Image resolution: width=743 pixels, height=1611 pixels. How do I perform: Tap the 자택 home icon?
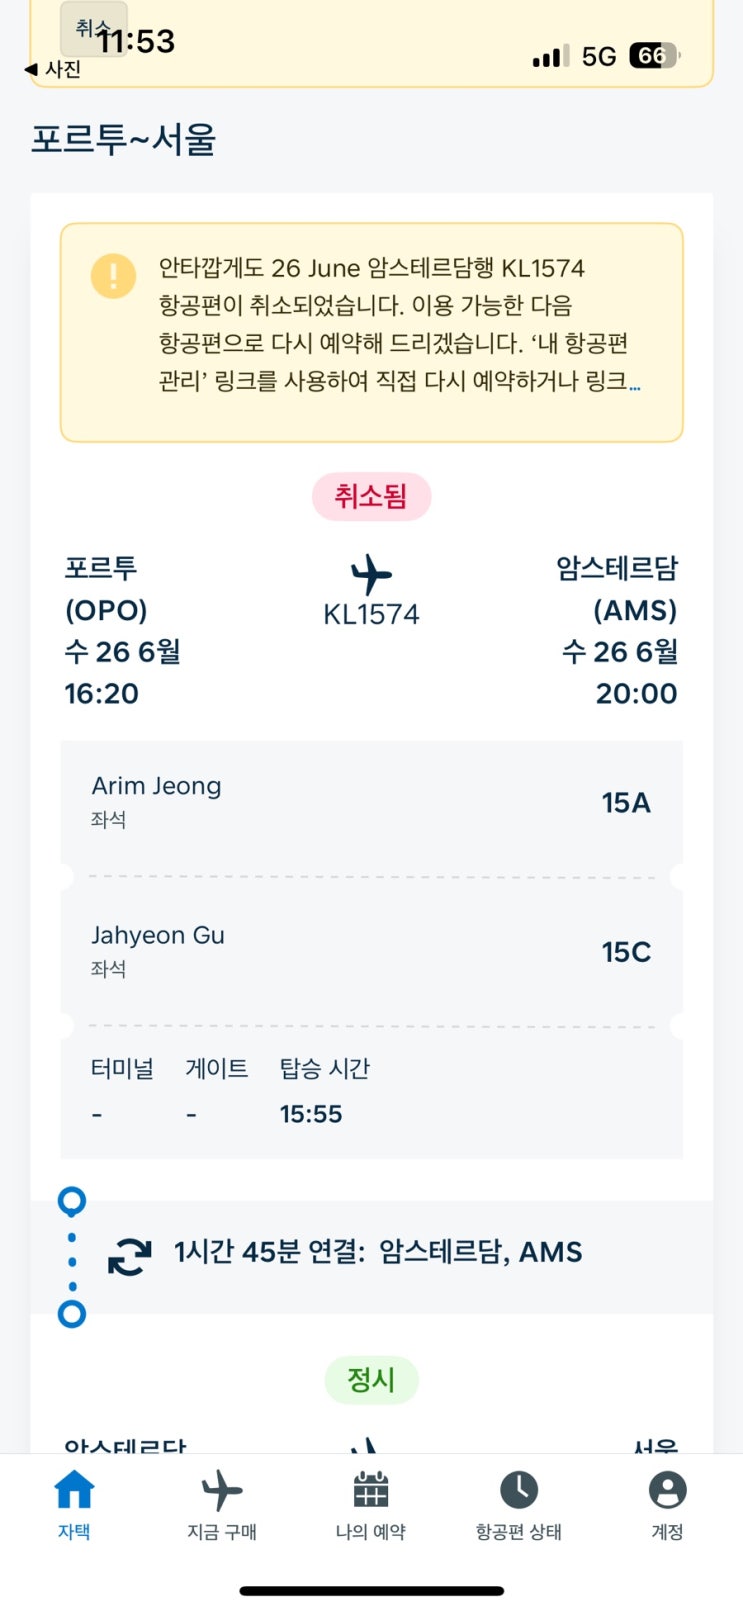coord(74,1490)
